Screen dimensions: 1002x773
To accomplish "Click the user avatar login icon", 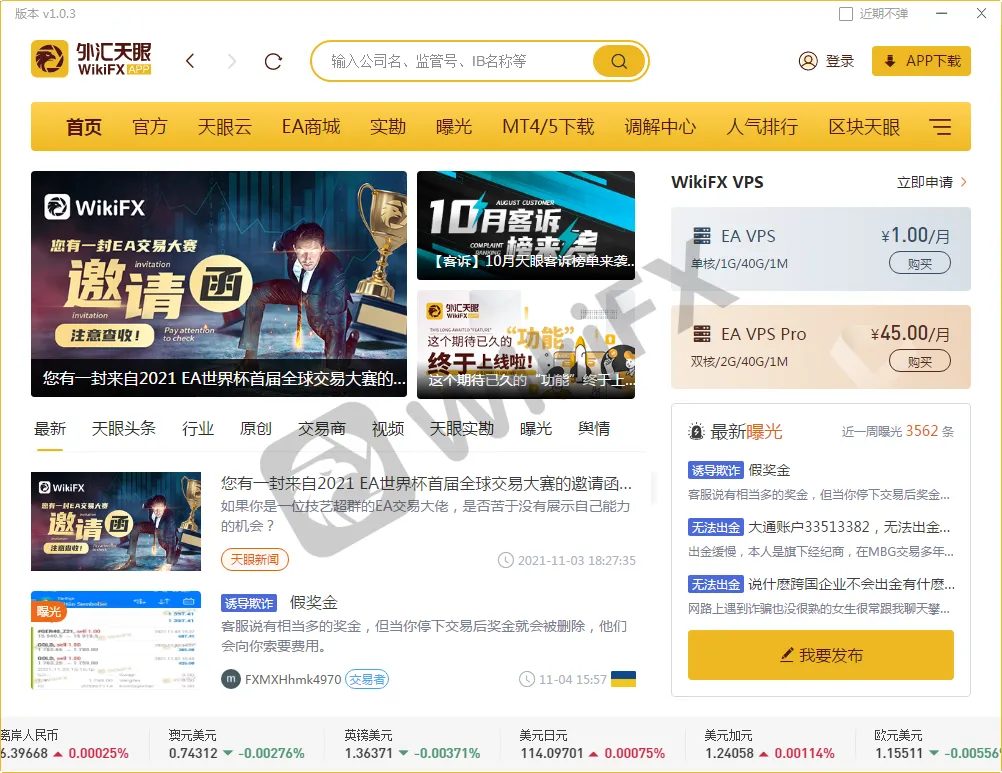I will 808,61.
